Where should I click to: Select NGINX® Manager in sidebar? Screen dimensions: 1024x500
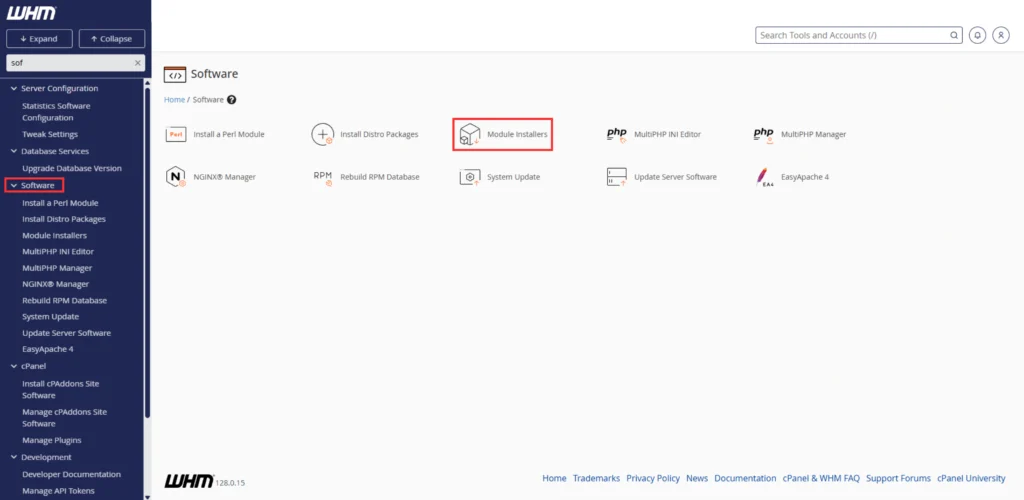tap(56, 285)
